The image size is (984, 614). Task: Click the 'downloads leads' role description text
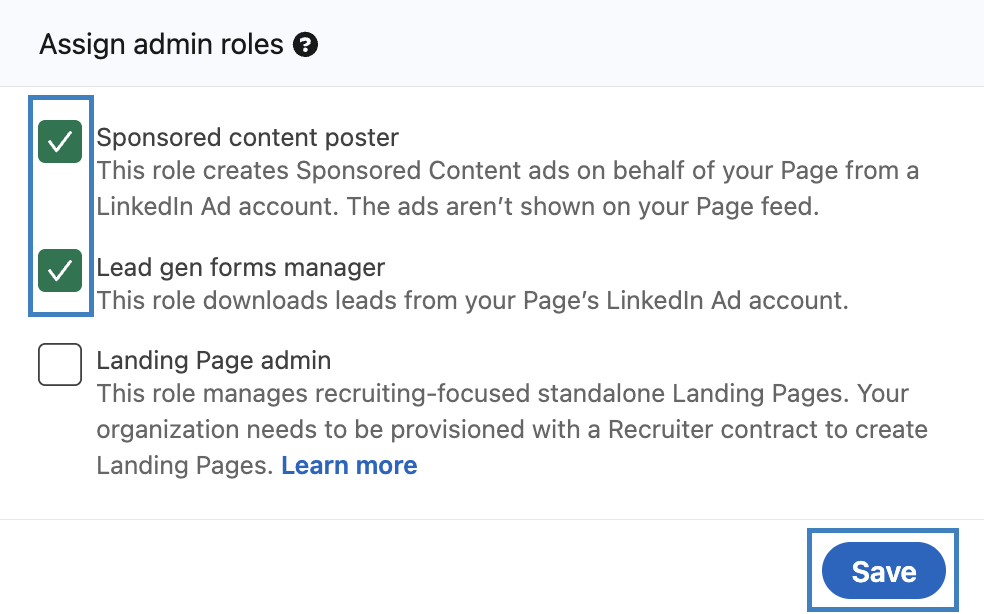click(472, 300)
